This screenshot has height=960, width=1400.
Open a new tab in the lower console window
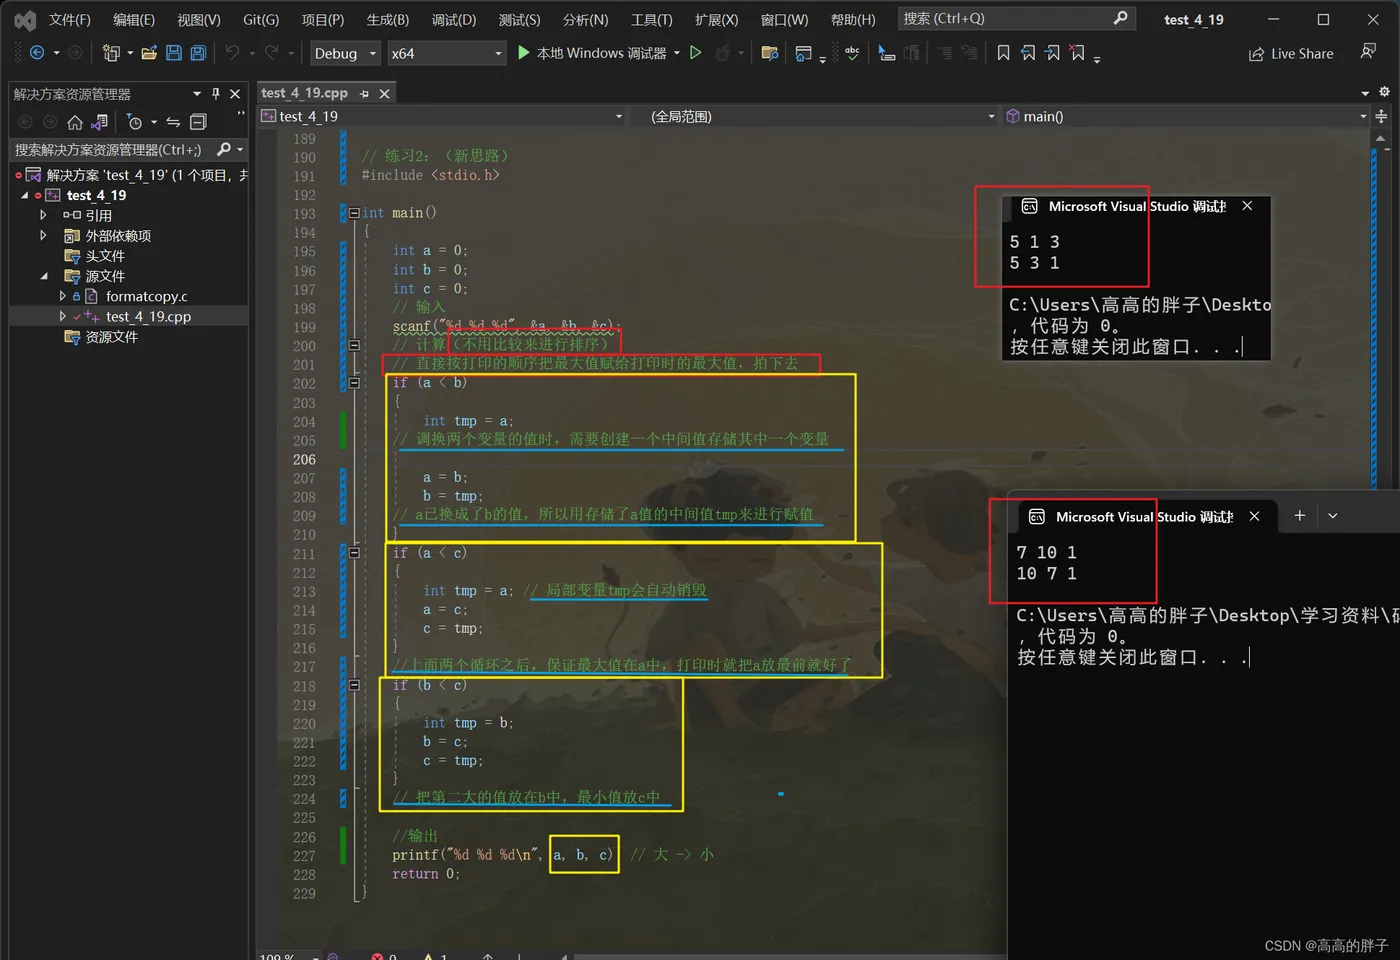click(1300, 516)
